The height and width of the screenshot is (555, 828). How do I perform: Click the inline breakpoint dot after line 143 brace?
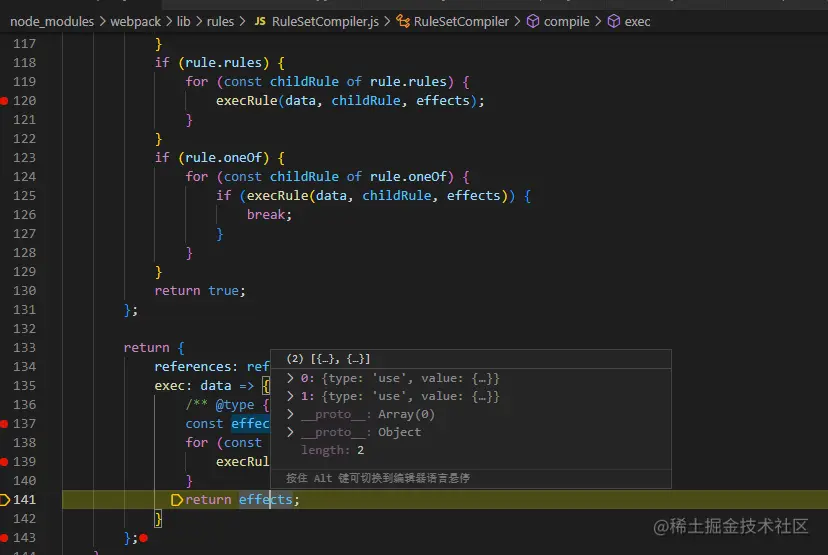tap(144, 538)
